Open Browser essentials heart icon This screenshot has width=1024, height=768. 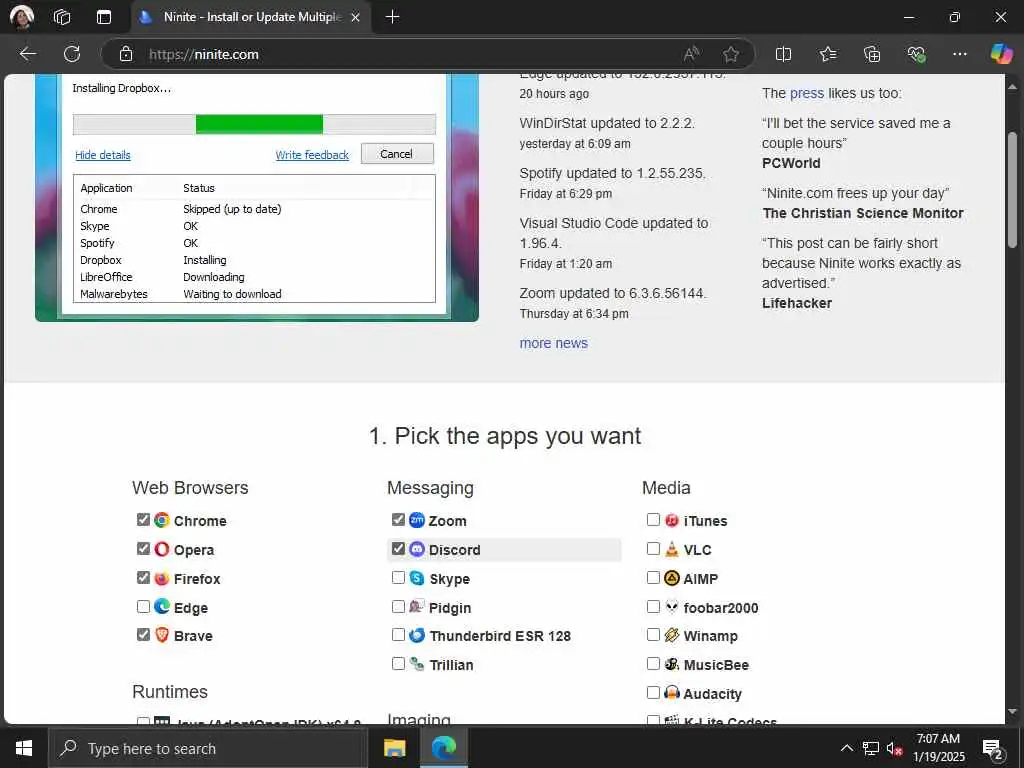coord(916,54)
